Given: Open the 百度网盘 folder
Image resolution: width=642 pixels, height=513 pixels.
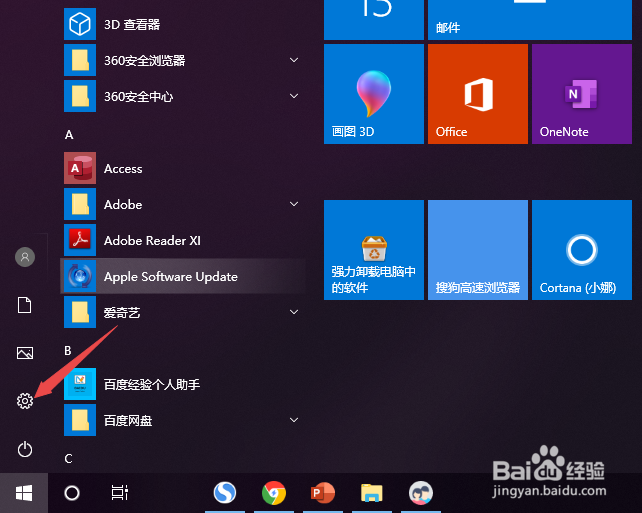Looking at the screenshot, I should 183,420.
